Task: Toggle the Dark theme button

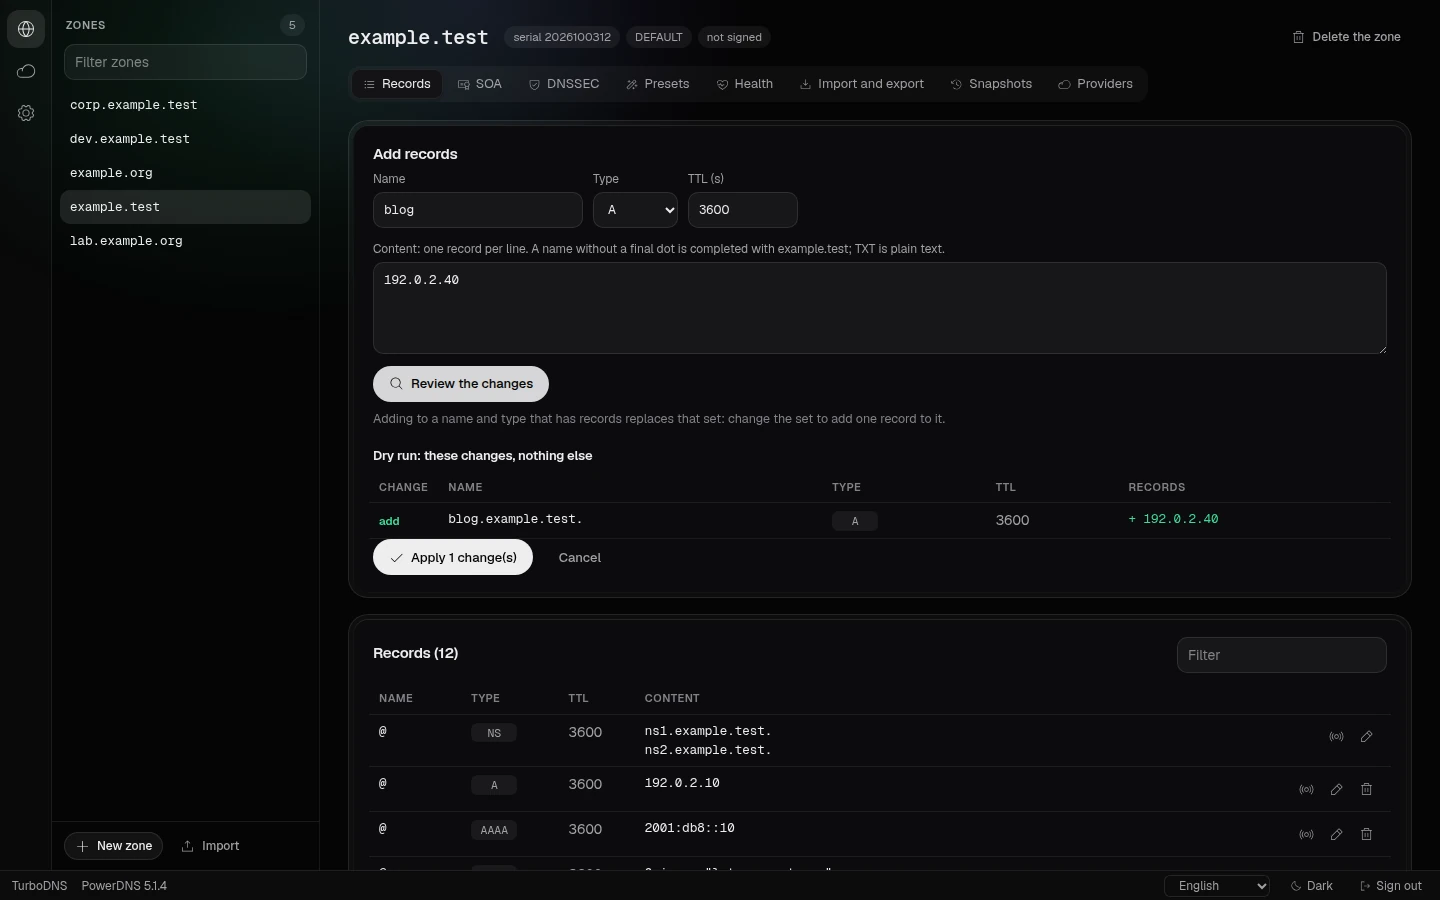Action: click(x=1311, y=886)
